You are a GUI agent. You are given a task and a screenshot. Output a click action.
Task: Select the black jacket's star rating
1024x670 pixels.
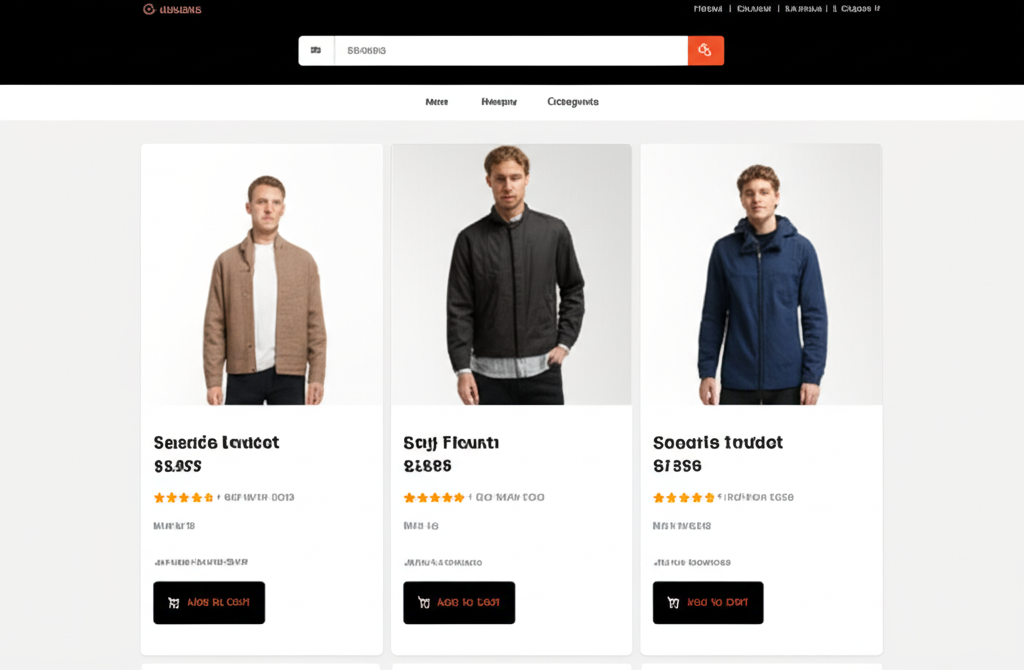pyautogui.click(x=433, y=497)
